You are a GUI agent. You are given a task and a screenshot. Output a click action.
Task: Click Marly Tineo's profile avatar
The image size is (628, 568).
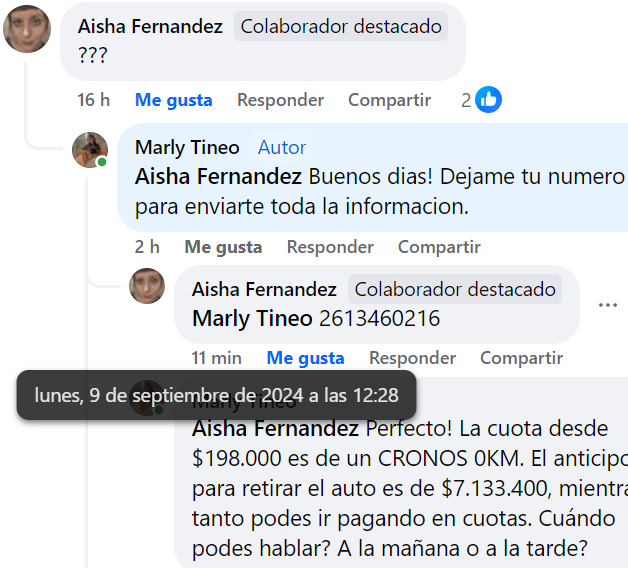[x=90, y=150]
